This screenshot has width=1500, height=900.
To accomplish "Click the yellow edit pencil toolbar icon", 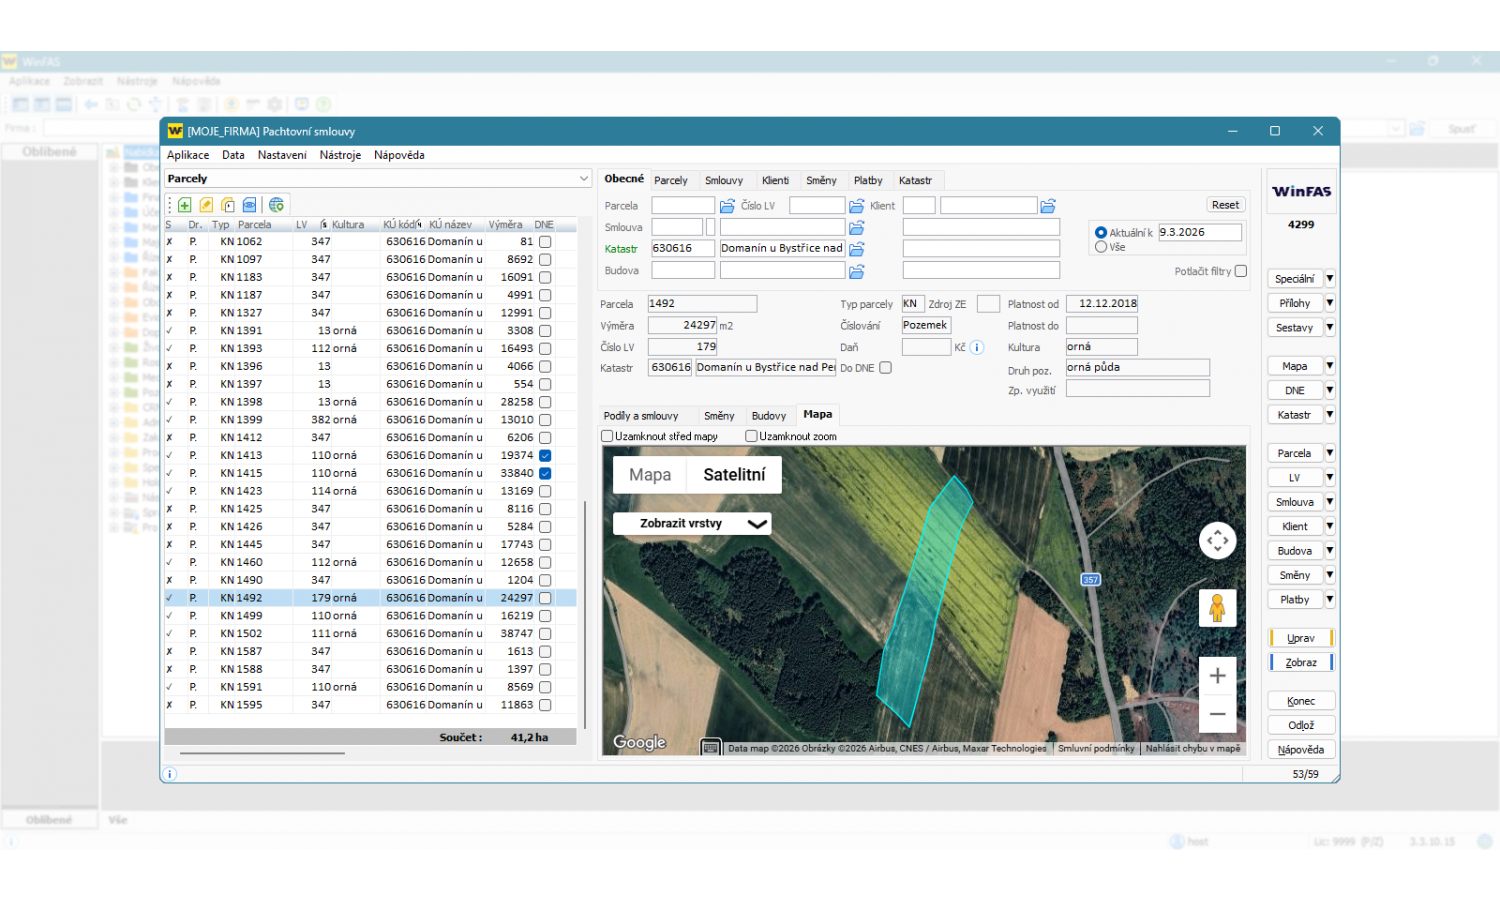I will (206, 205).
